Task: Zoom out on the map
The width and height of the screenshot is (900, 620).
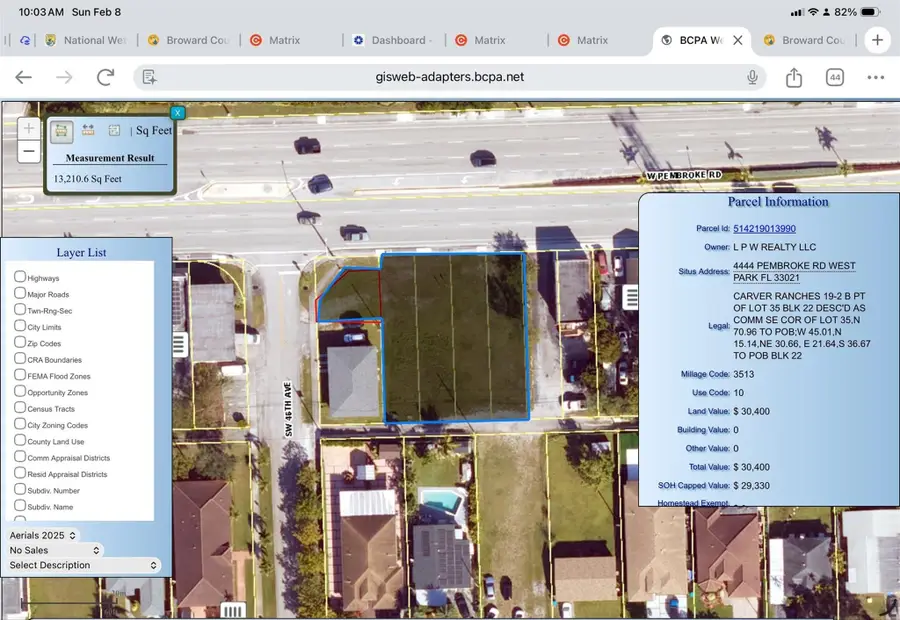Action: point(28,150)
